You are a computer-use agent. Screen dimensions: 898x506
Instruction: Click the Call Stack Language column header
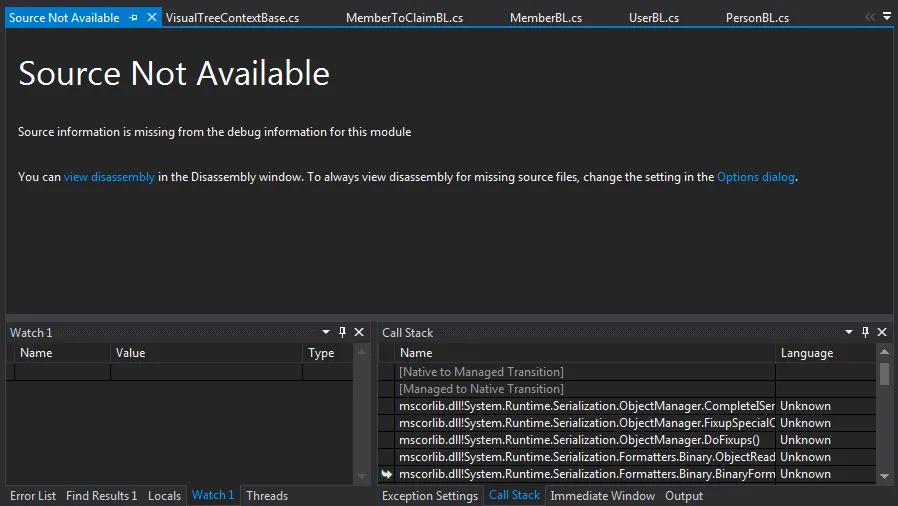coord(825,353)
